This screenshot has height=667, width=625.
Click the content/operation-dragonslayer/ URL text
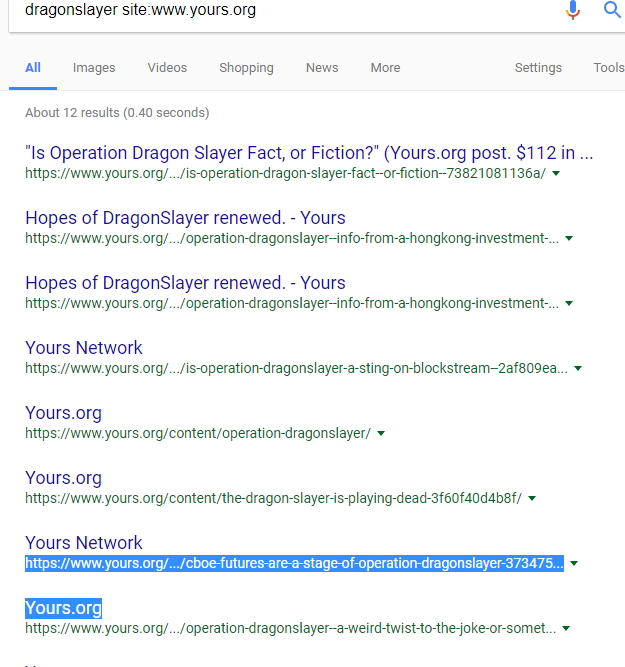(198, 433)
